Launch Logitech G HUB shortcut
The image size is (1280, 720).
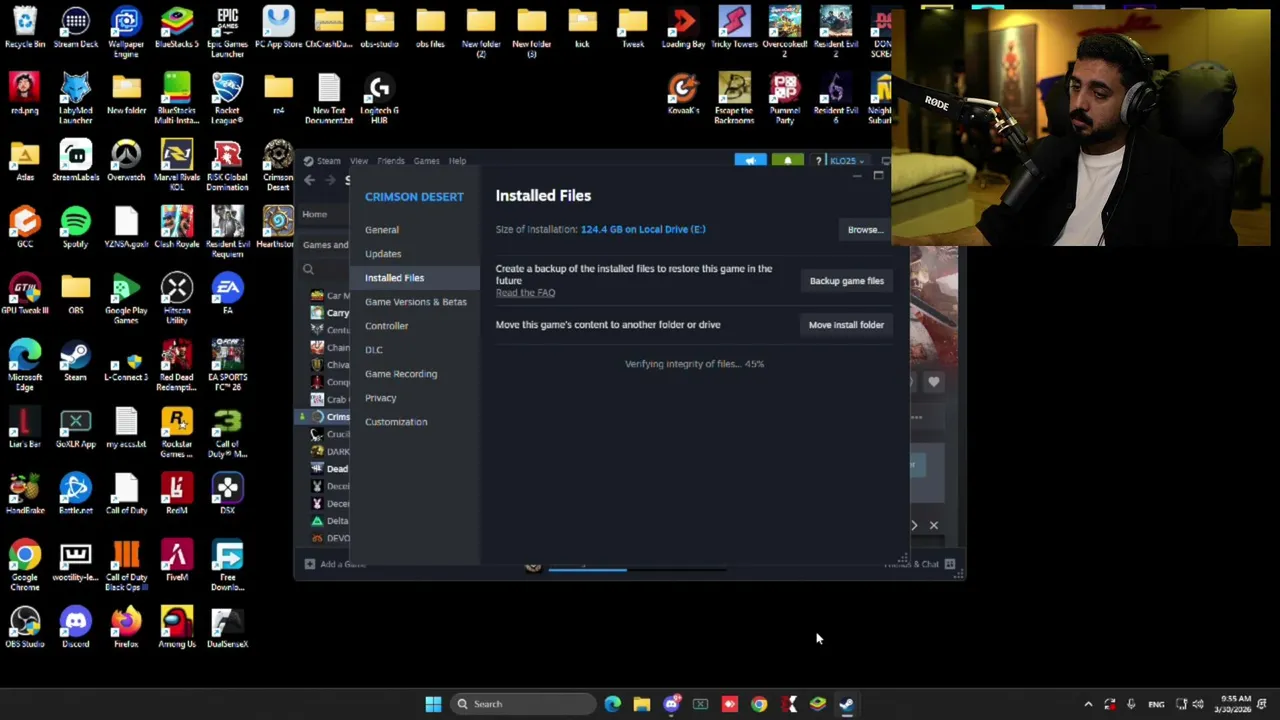click(x=379, y=98)
